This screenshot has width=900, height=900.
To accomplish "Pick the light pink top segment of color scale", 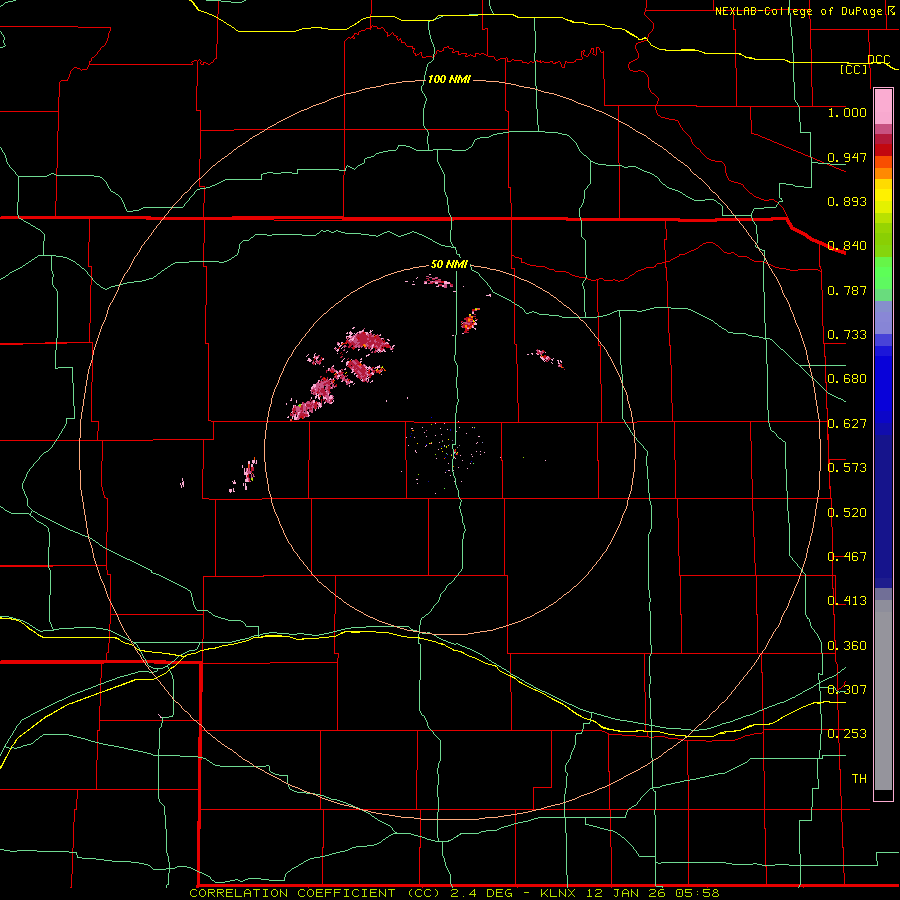I will tap(883, 107).
